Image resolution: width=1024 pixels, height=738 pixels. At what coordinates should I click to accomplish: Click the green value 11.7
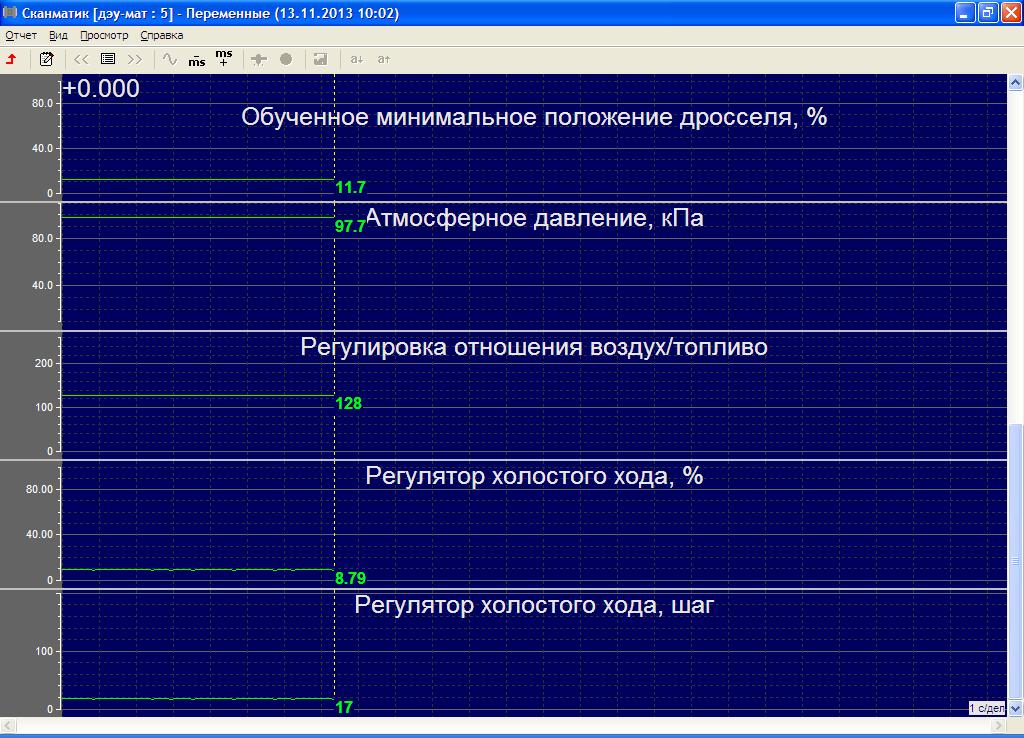click(x=350, y=187)
